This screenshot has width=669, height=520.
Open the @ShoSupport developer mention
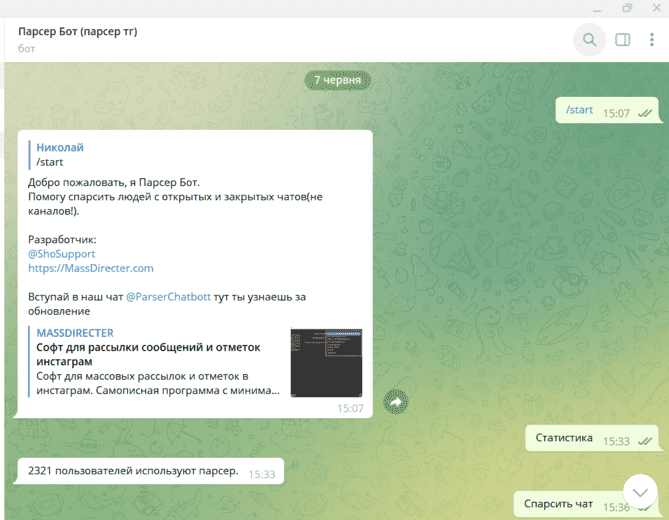[61, 254]
